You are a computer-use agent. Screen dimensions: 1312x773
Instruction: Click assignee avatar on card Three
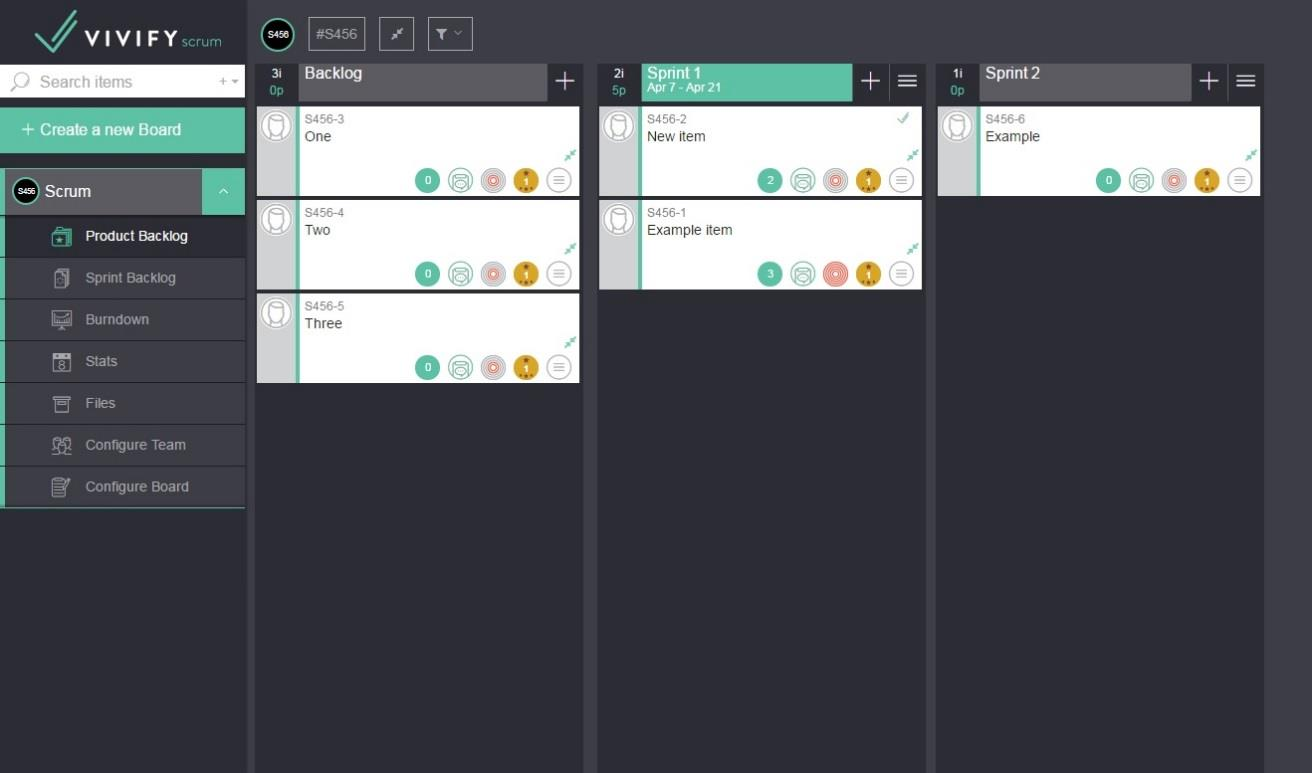[276, 313]
